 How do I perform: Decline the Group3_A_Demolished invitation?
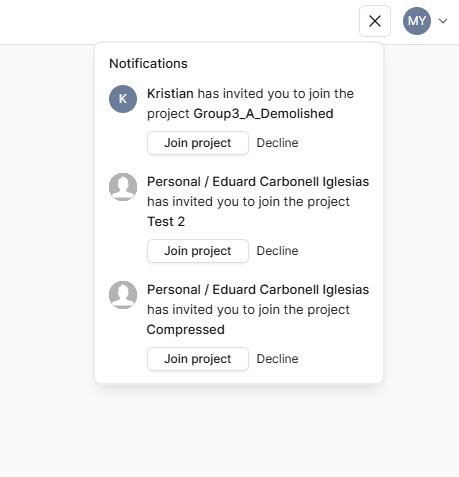point(277,143)
